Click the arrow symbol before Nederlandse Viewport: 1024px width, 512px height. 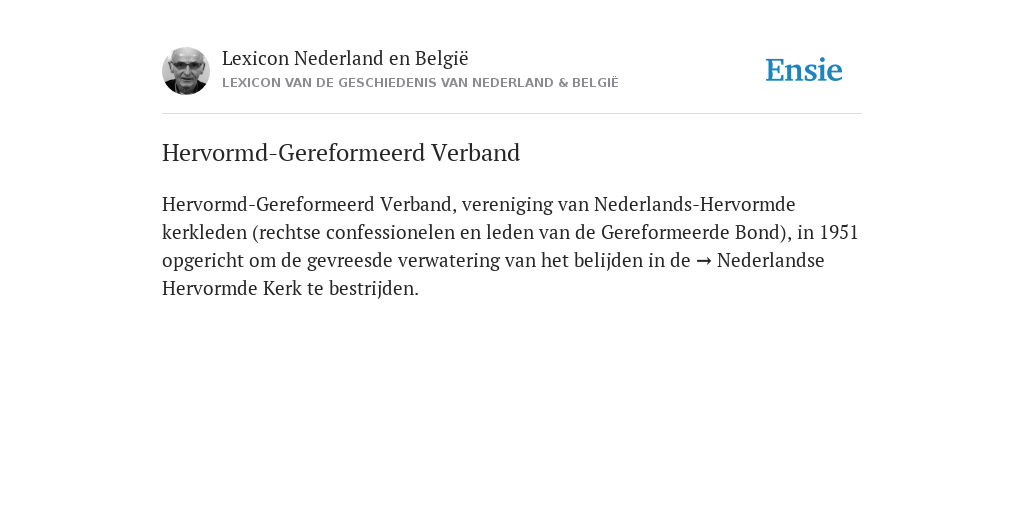[x=703, y=261]
